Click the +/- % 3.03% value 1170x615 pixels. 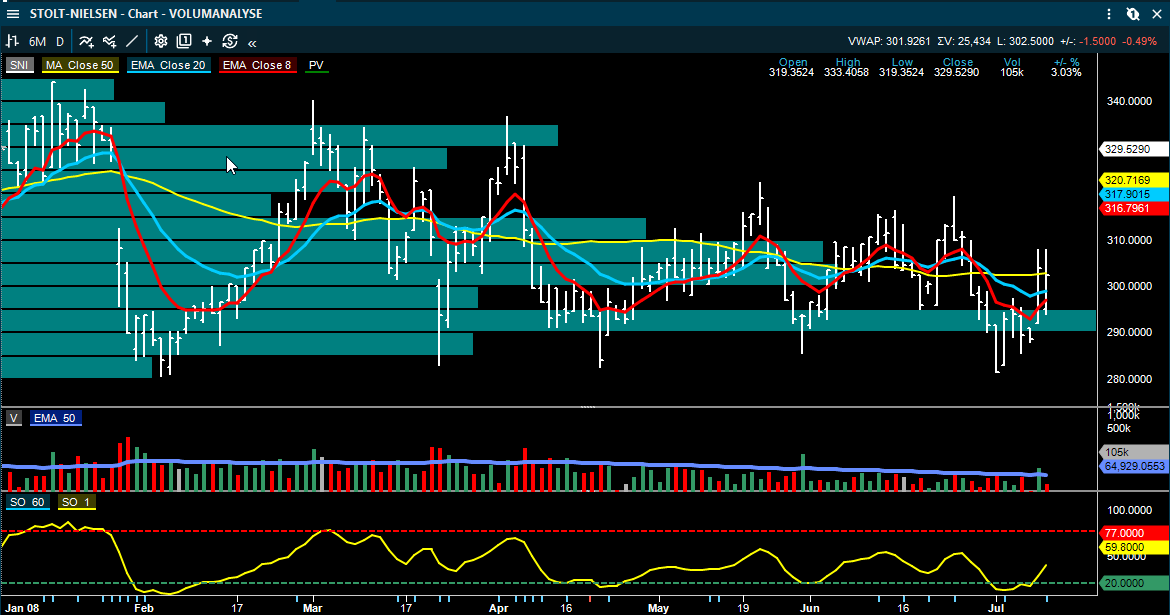pos(1066,72)
